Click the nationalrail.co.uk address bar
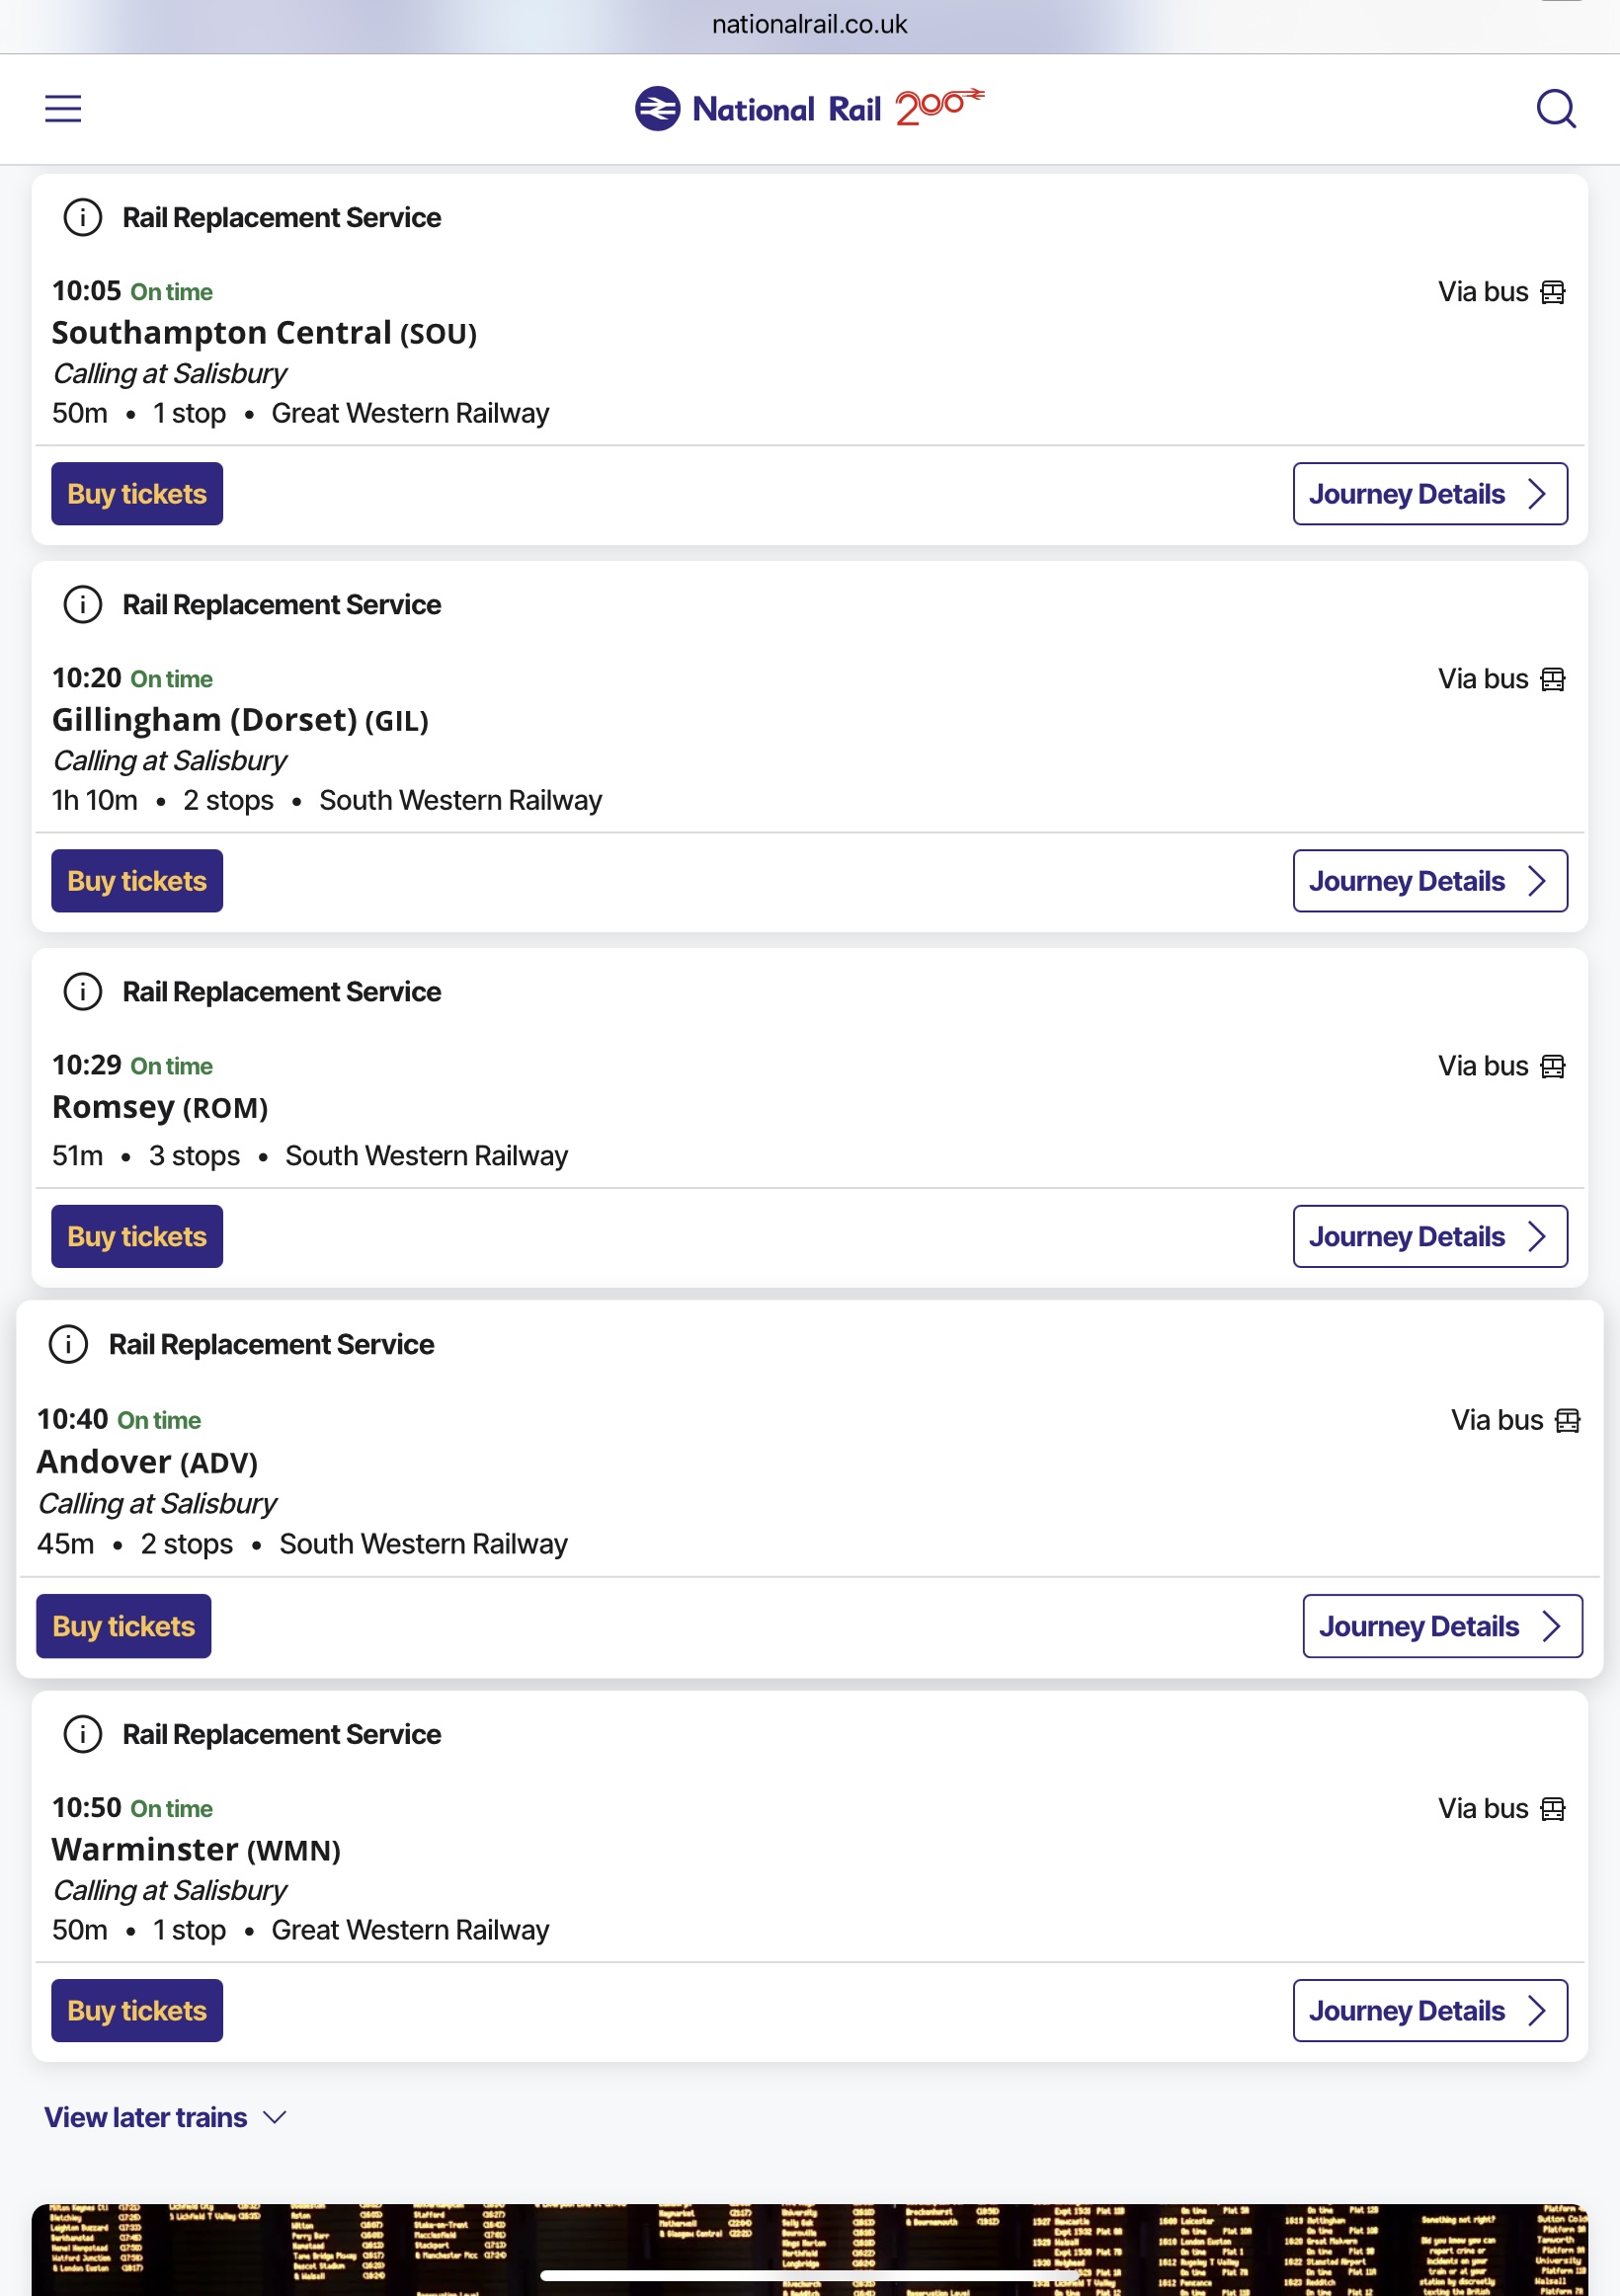The height and width of the screenshot is (2296, 1620). pos(810,25)
